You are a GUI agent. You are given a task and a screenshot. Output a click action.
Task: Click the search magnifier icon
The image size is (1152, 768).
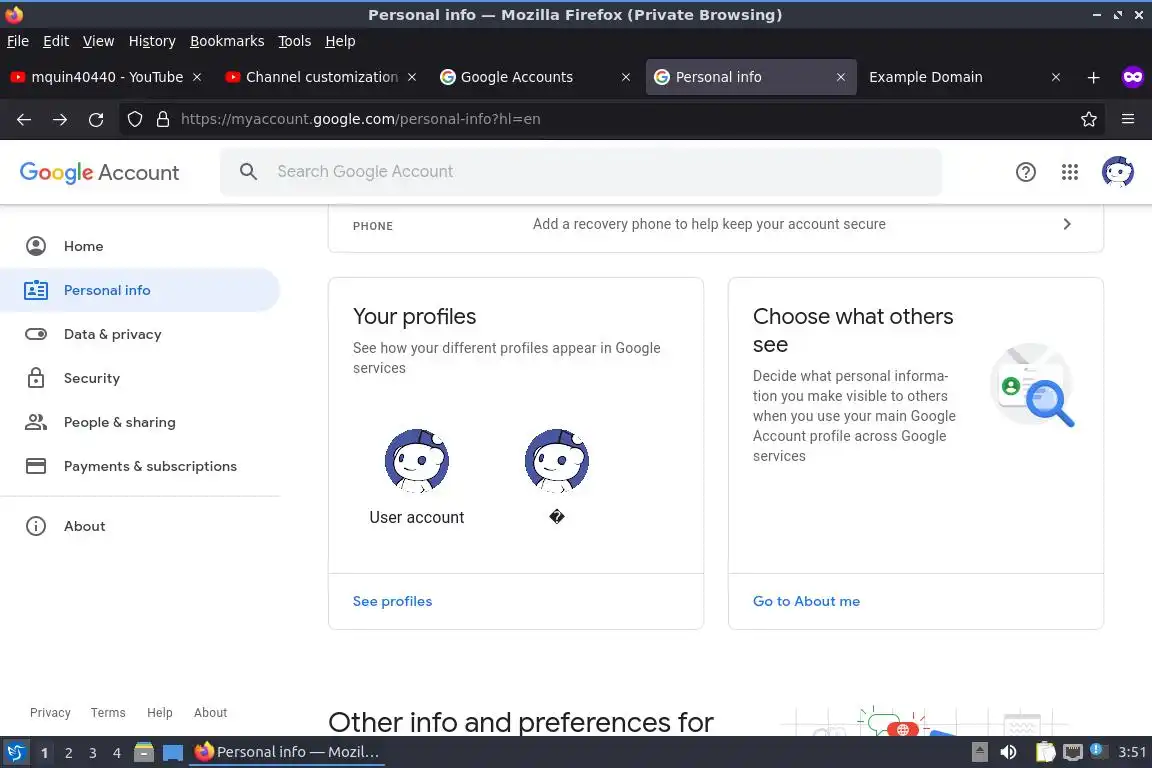[x=248, y=171]
